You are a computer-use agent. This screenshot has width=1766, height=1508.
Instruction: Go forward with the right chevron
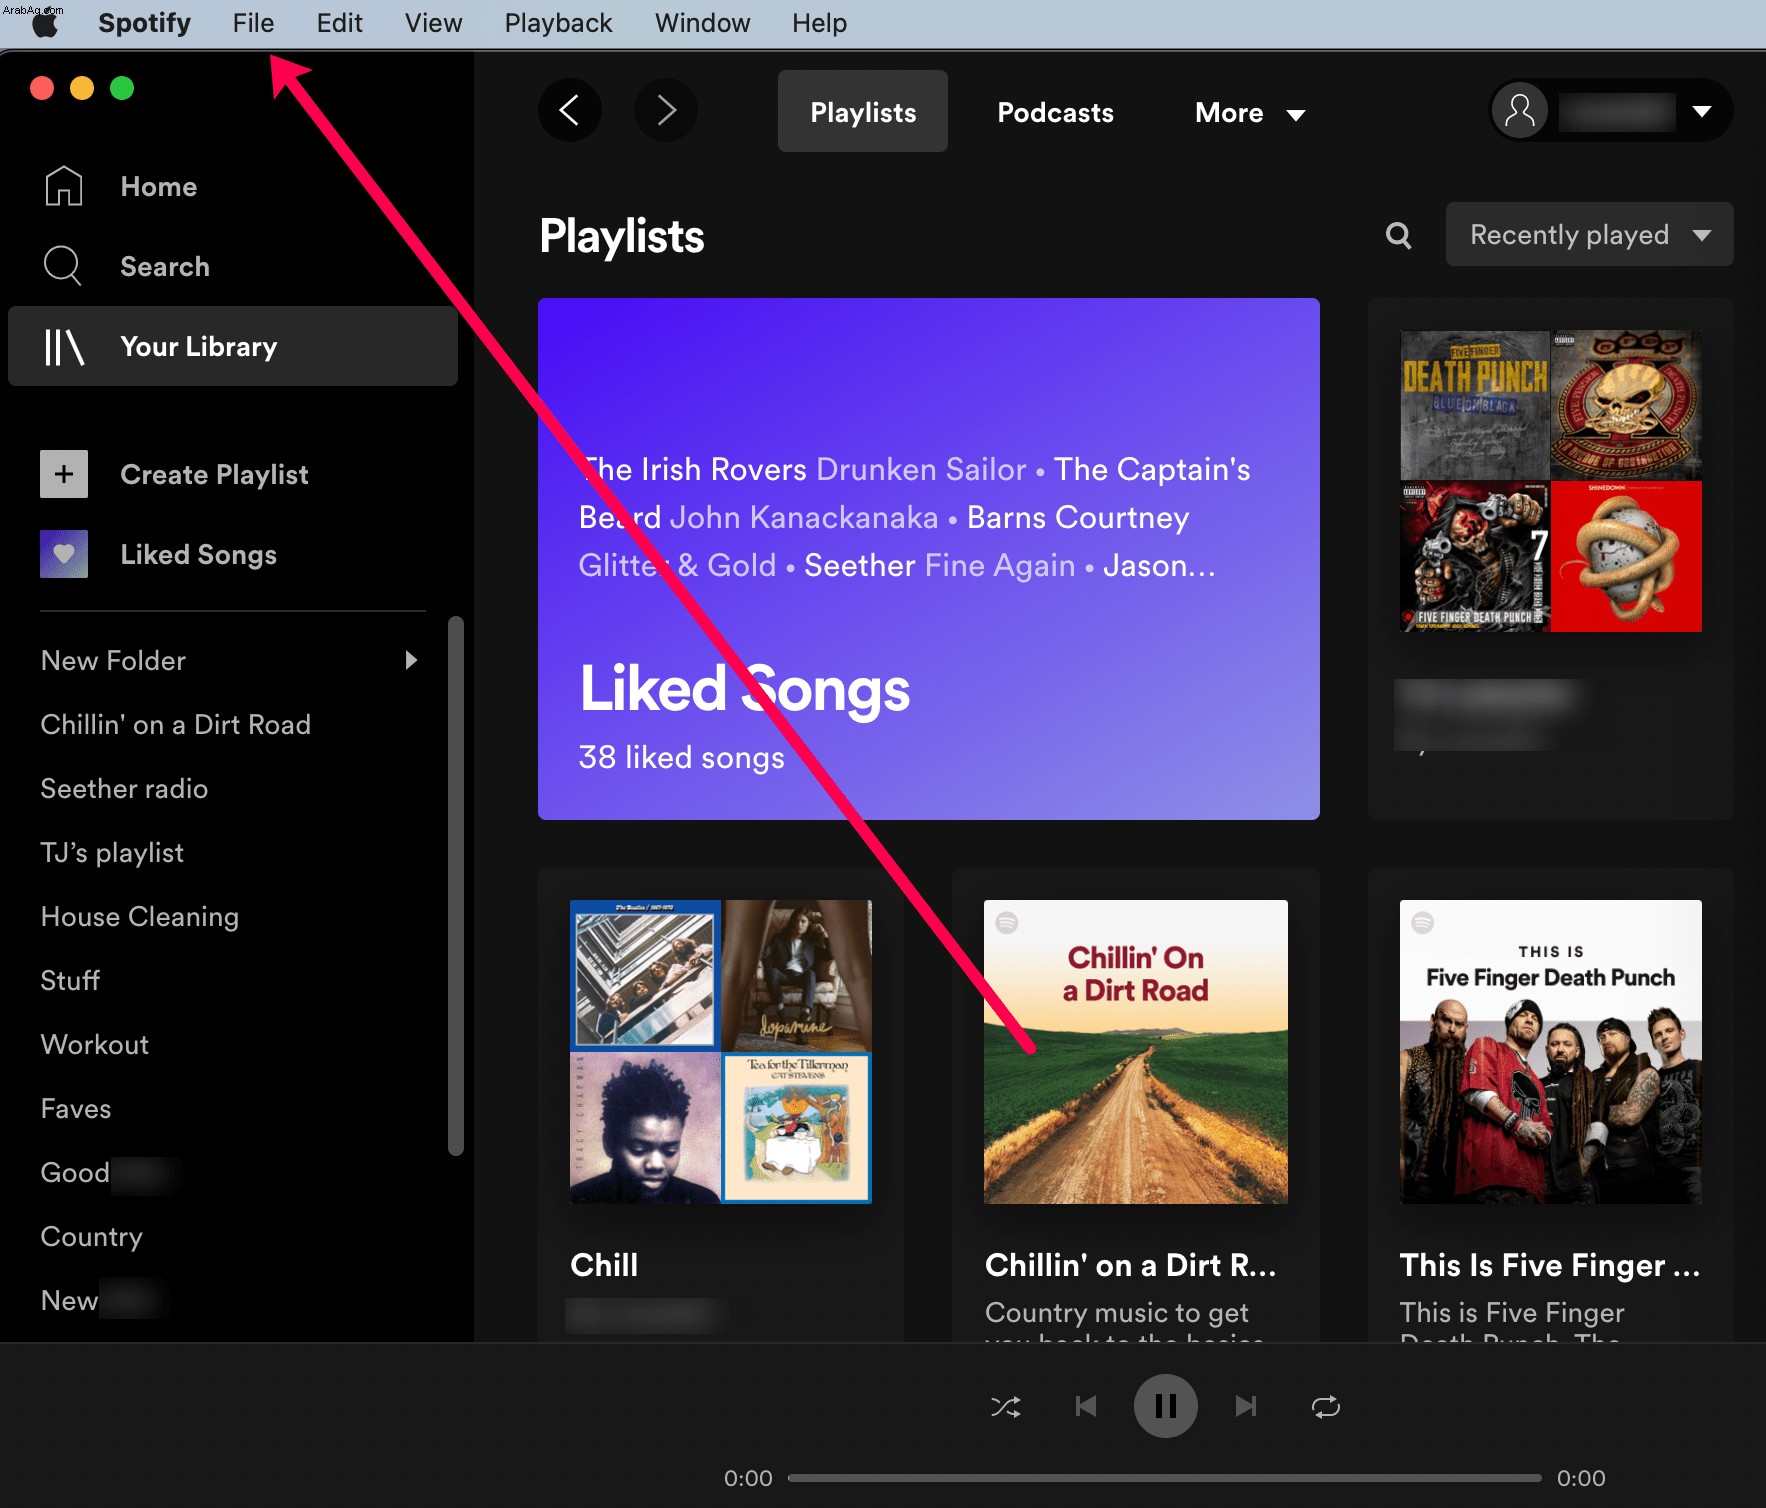[666, 110]
